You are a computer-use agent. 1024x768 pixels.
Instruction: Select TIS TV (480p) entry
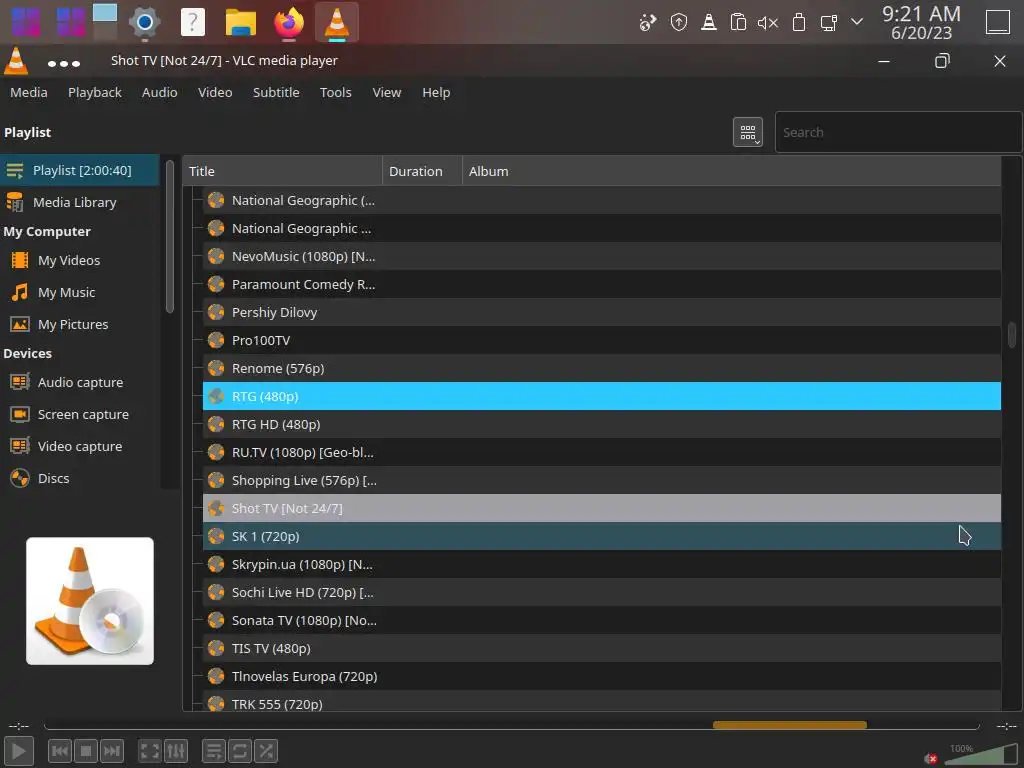(x=601, y=648)
